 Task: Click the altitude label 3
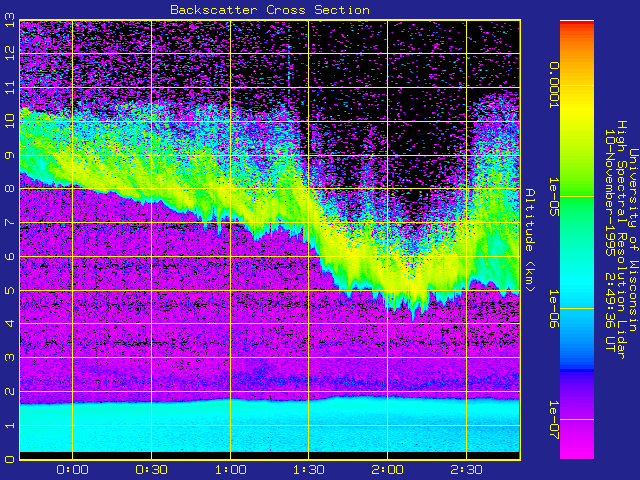click(9, 358)
